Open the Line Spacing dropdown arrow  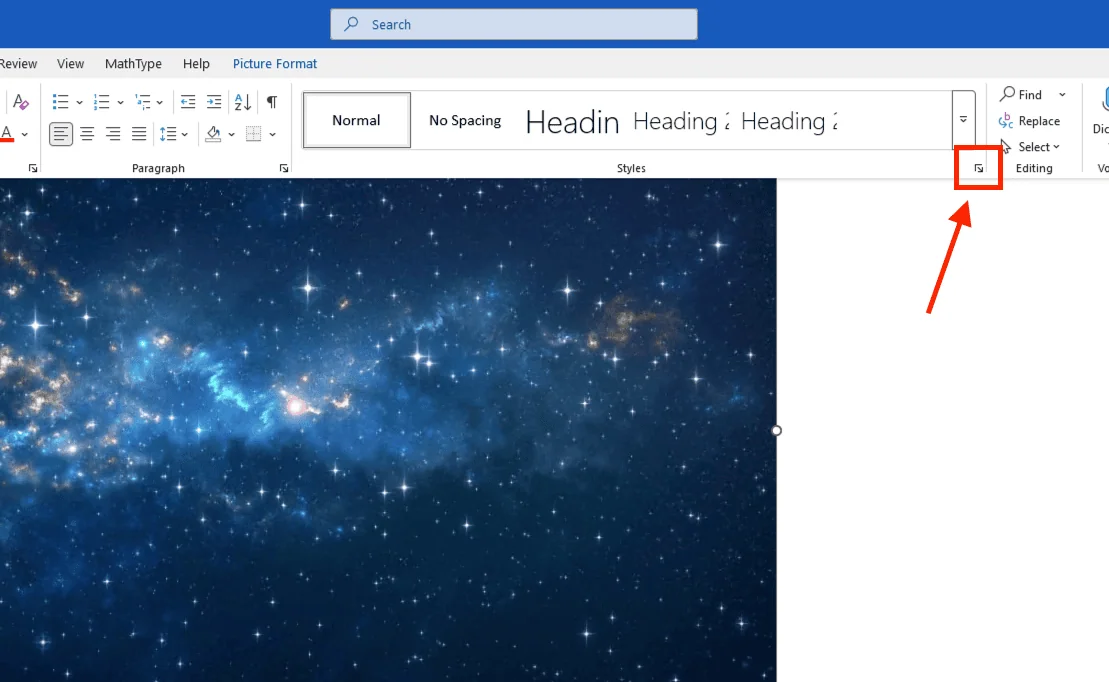pyautogui.click(x=185, y=134)
